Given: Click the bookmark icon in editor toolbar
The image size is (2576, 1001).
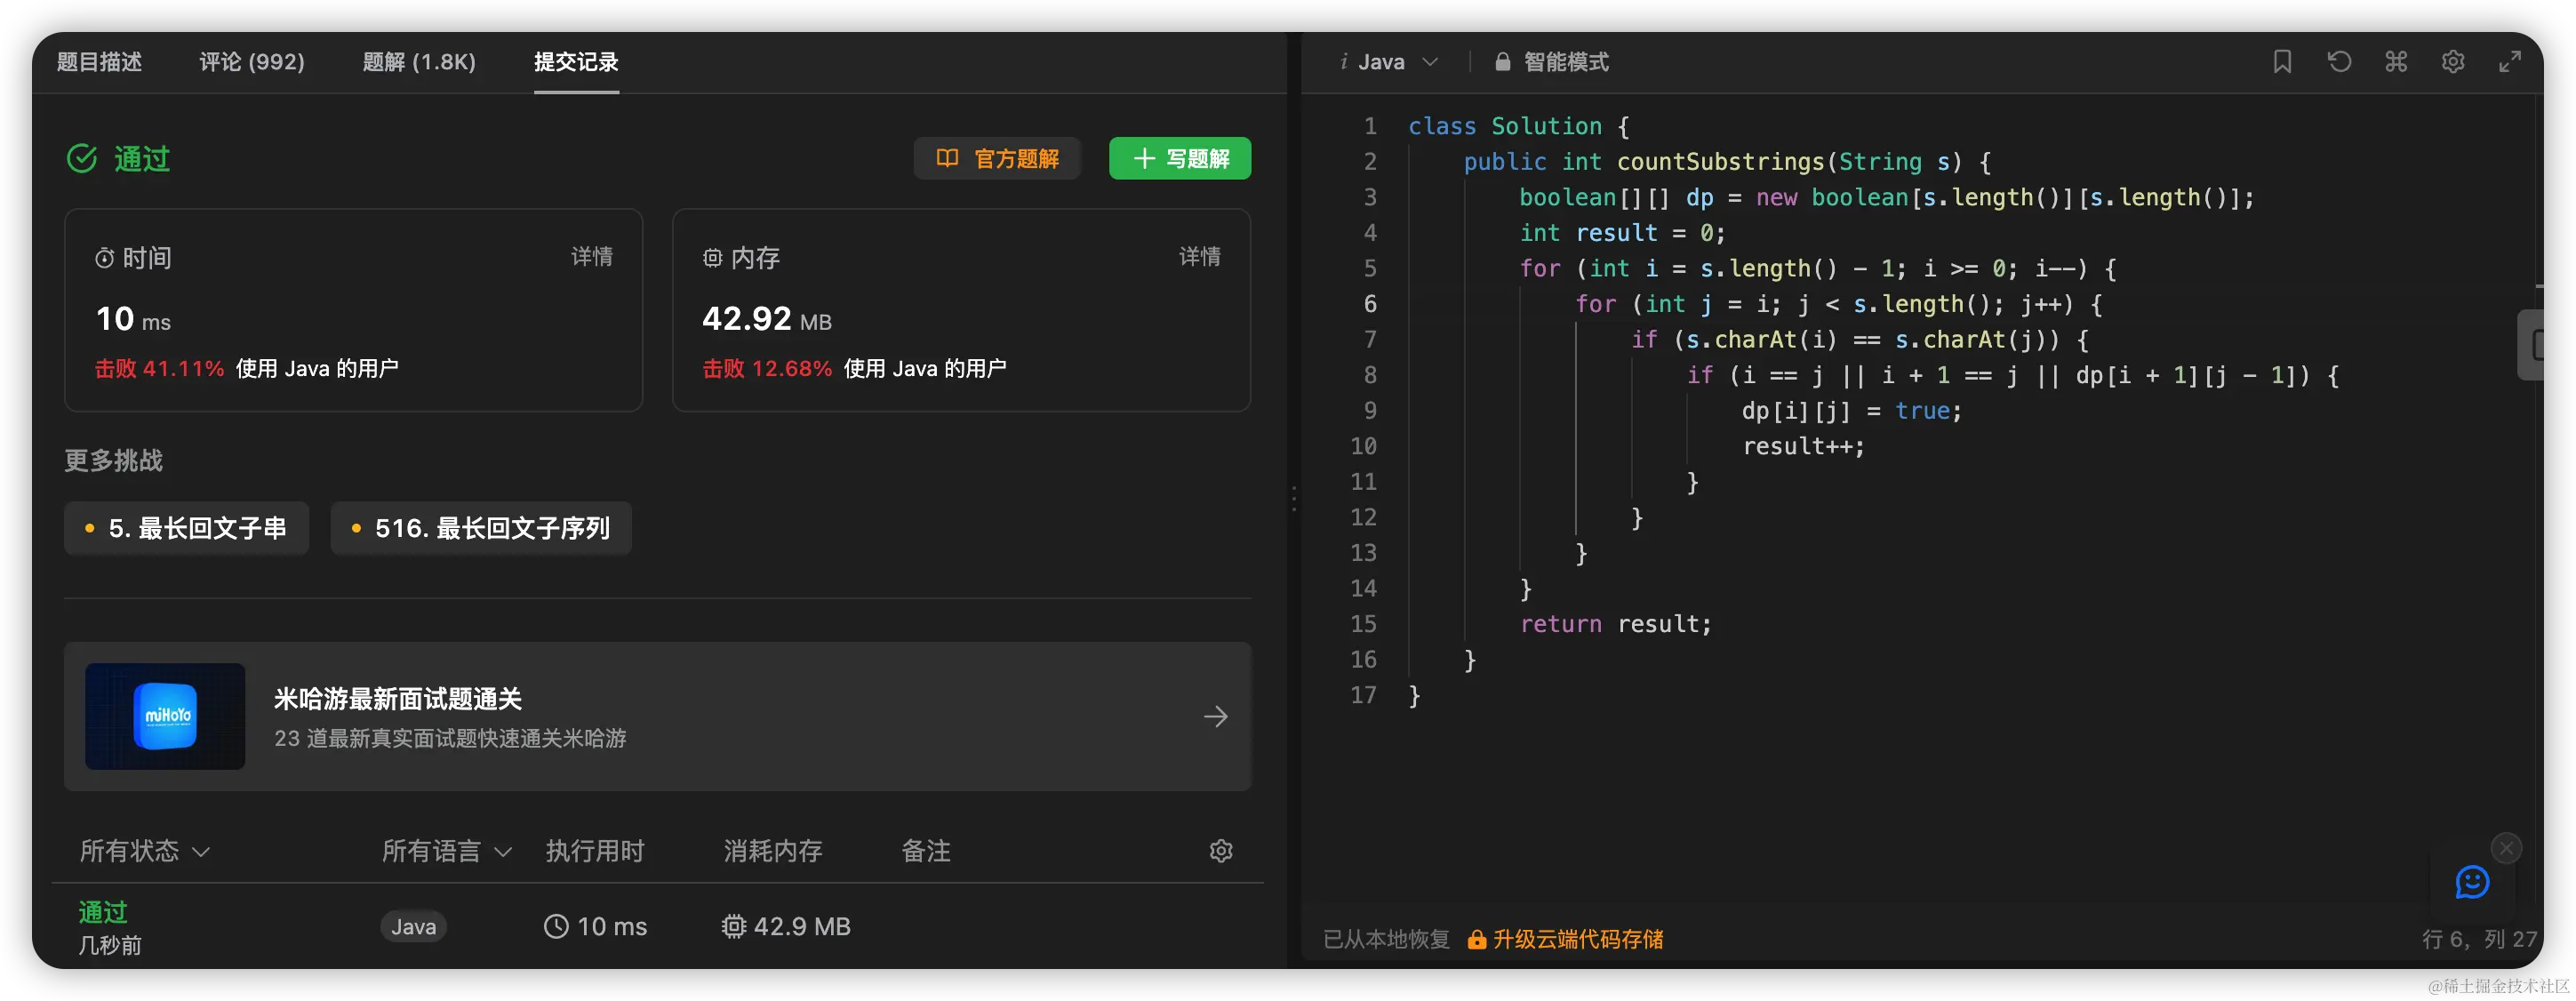Looking at the screenshot, I should (2282, 62).
